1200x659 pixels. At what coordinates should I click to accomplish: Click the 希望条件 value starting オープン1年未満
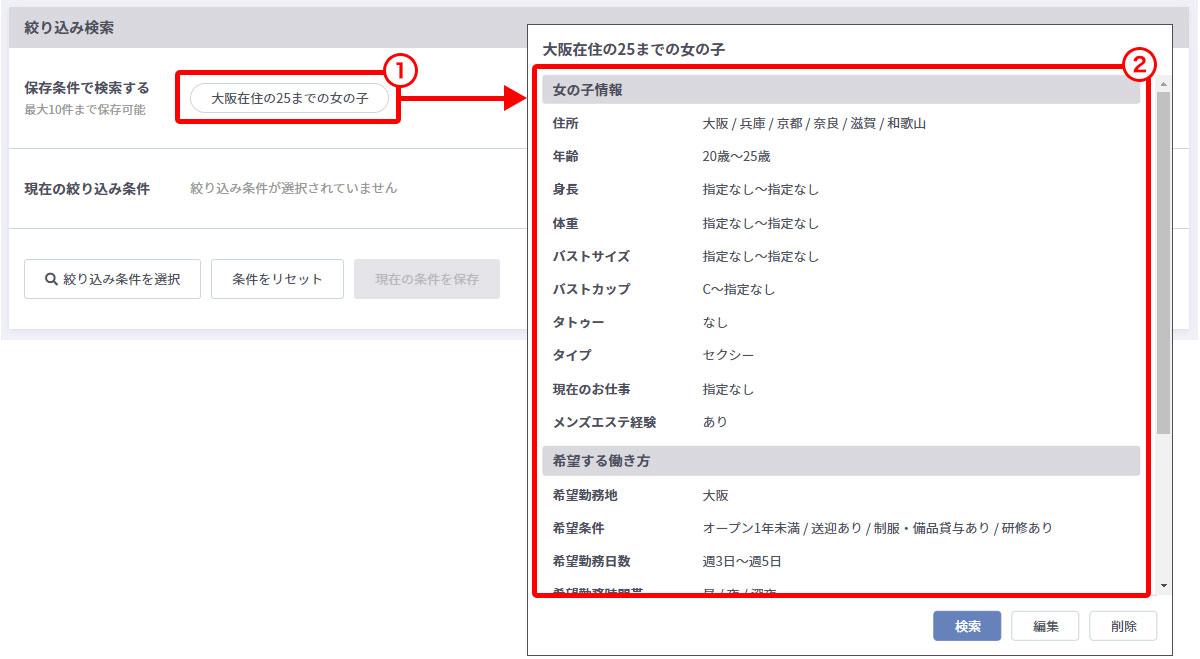[x=877, y=528]
